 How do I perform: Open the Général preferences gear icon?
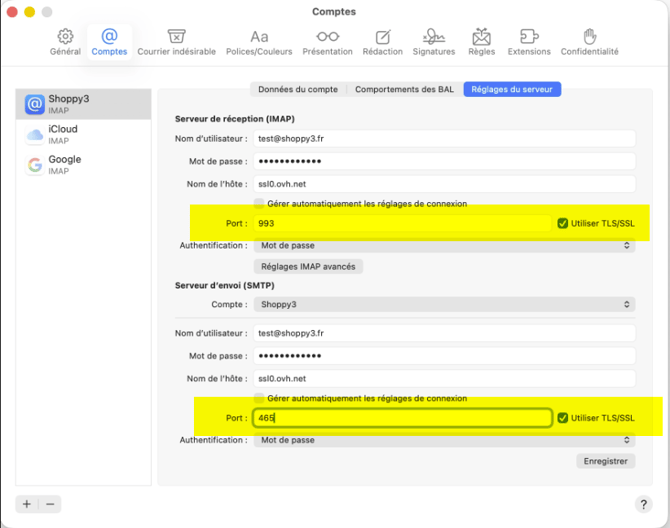point(65,37)
